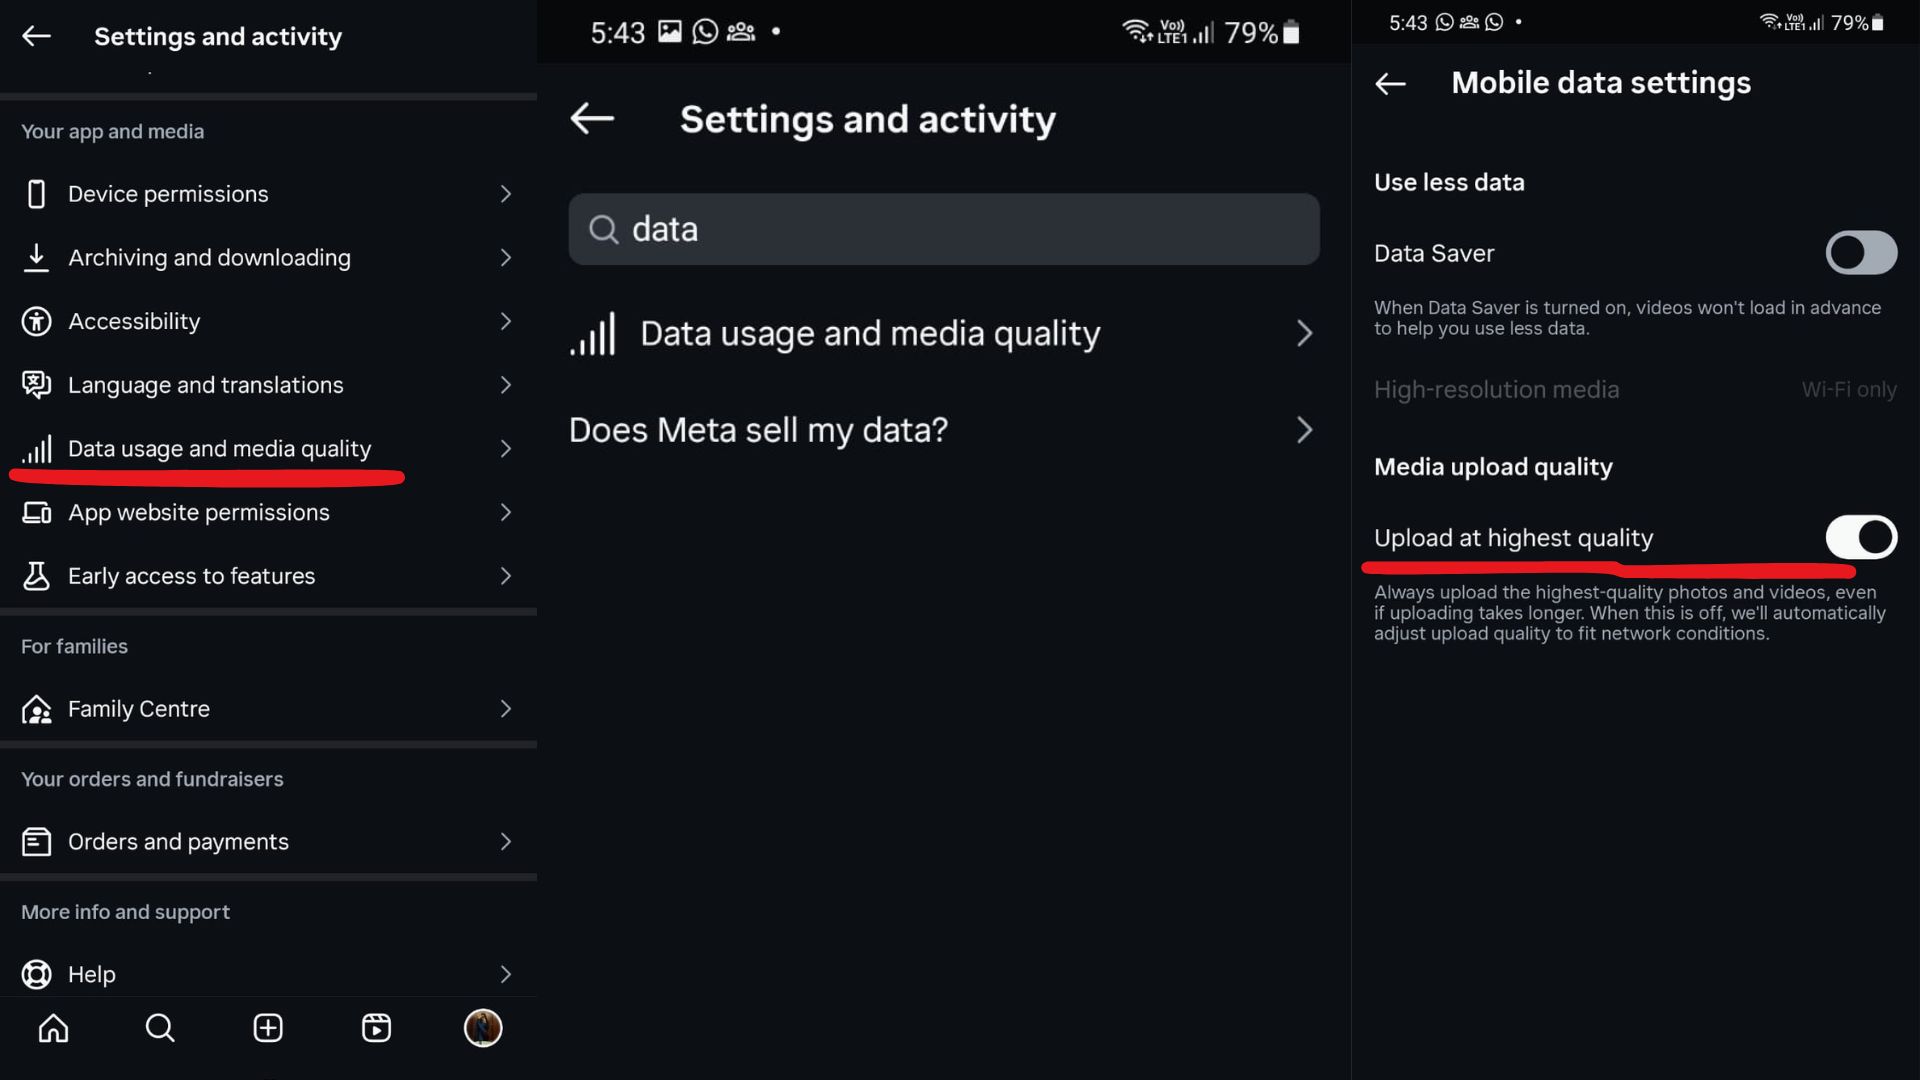Image resolution: width=1920 pixels, height=1080 pixels.
Task: Click the Archiving and downloading download icon
Action: coord(36,257)
